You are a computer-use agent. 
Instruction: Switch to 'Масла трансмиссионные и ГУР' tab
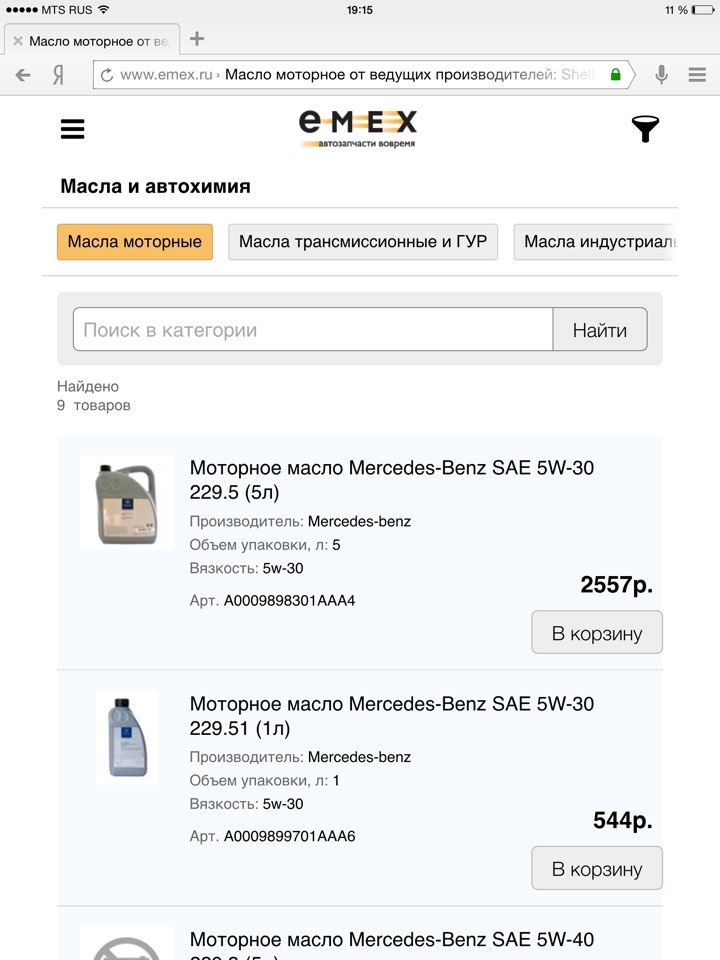coord(363,242)
